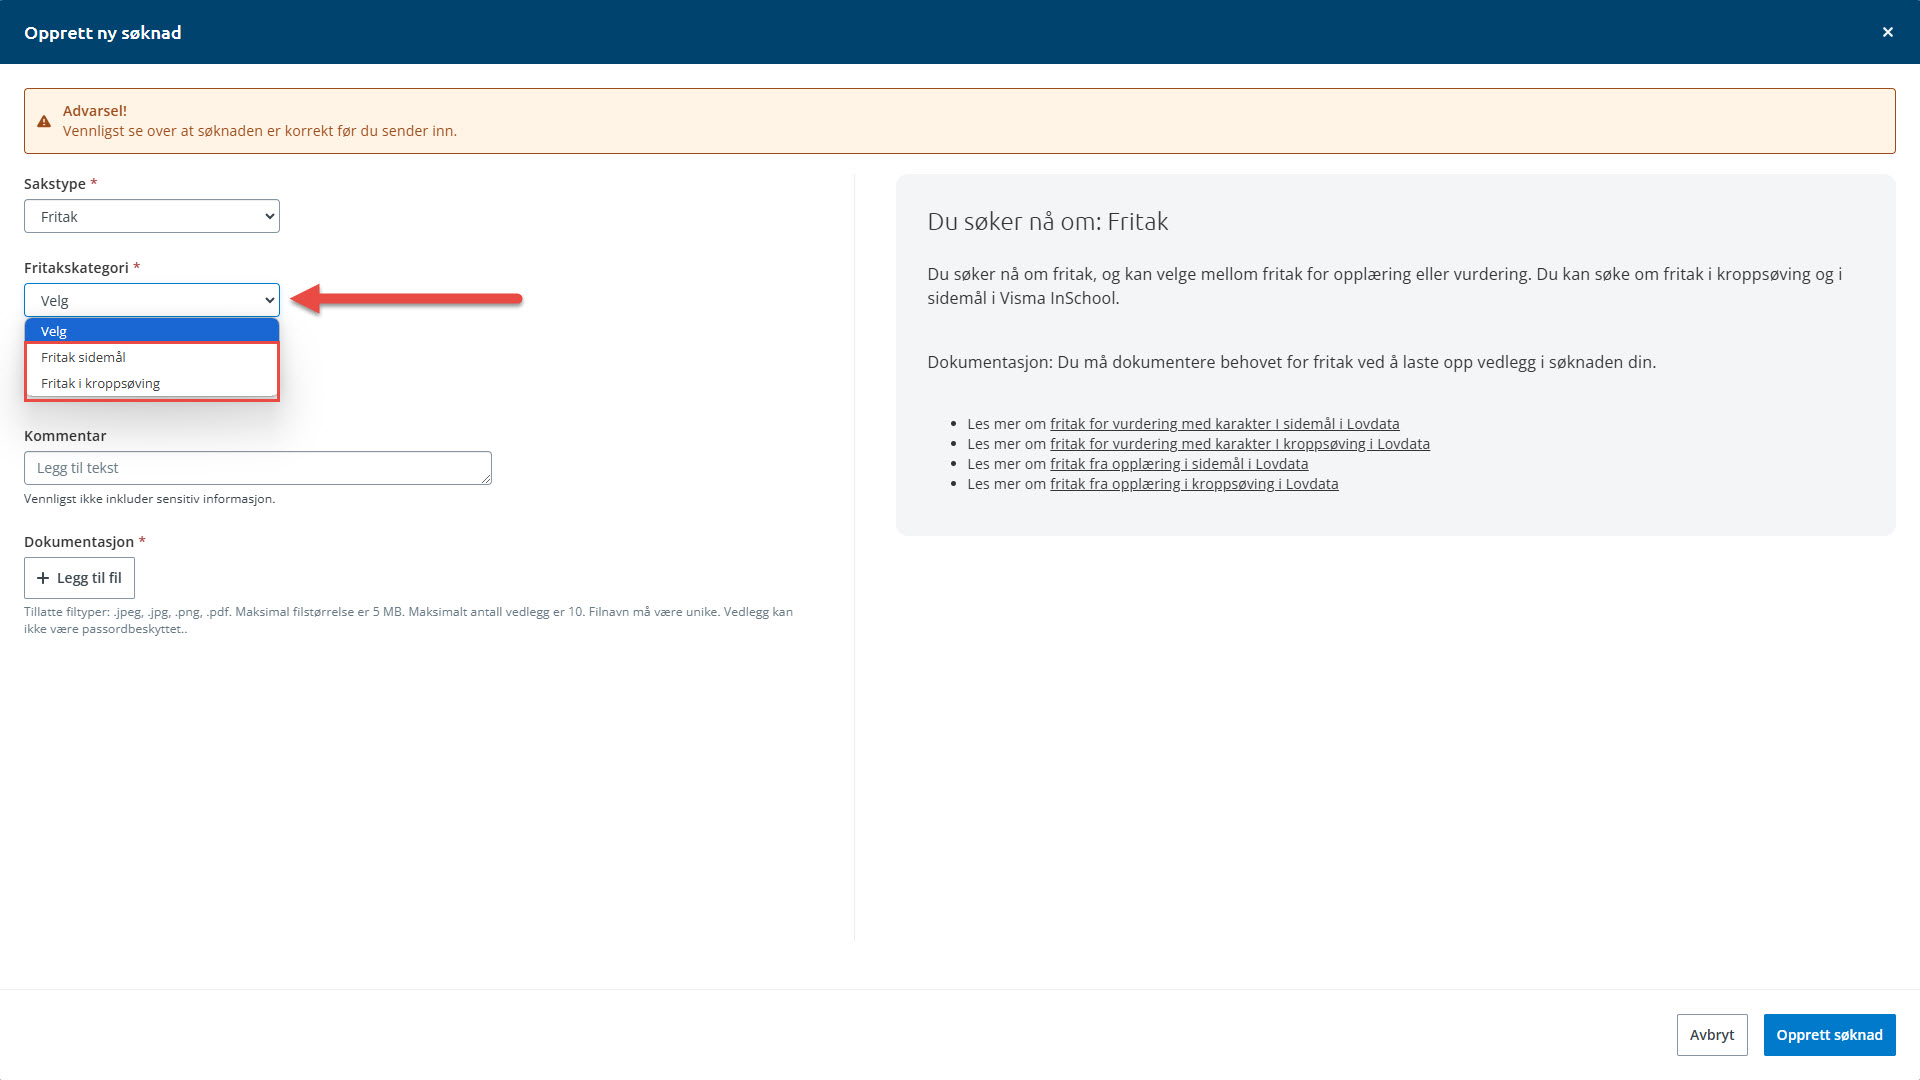Open fritak fra opplæring i kroppsøving link
This screenshot has width=1920, height=1080.
[x=1193, y=484]
